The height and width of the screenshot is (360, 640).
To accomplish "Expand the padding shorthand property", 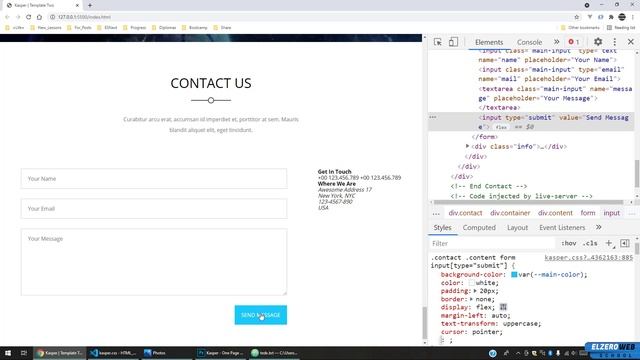I will 475,291.
